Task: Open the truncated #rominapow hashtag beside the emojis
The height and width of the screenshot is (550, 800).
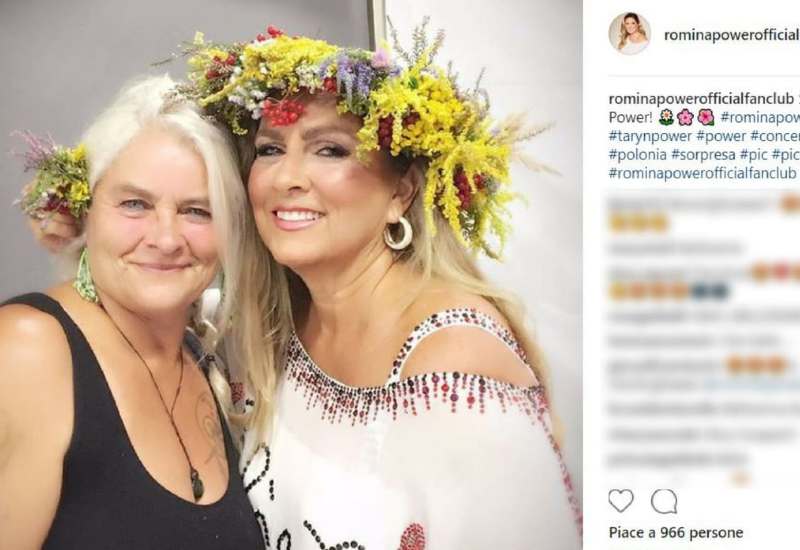Action: click(x=759, y=117)
